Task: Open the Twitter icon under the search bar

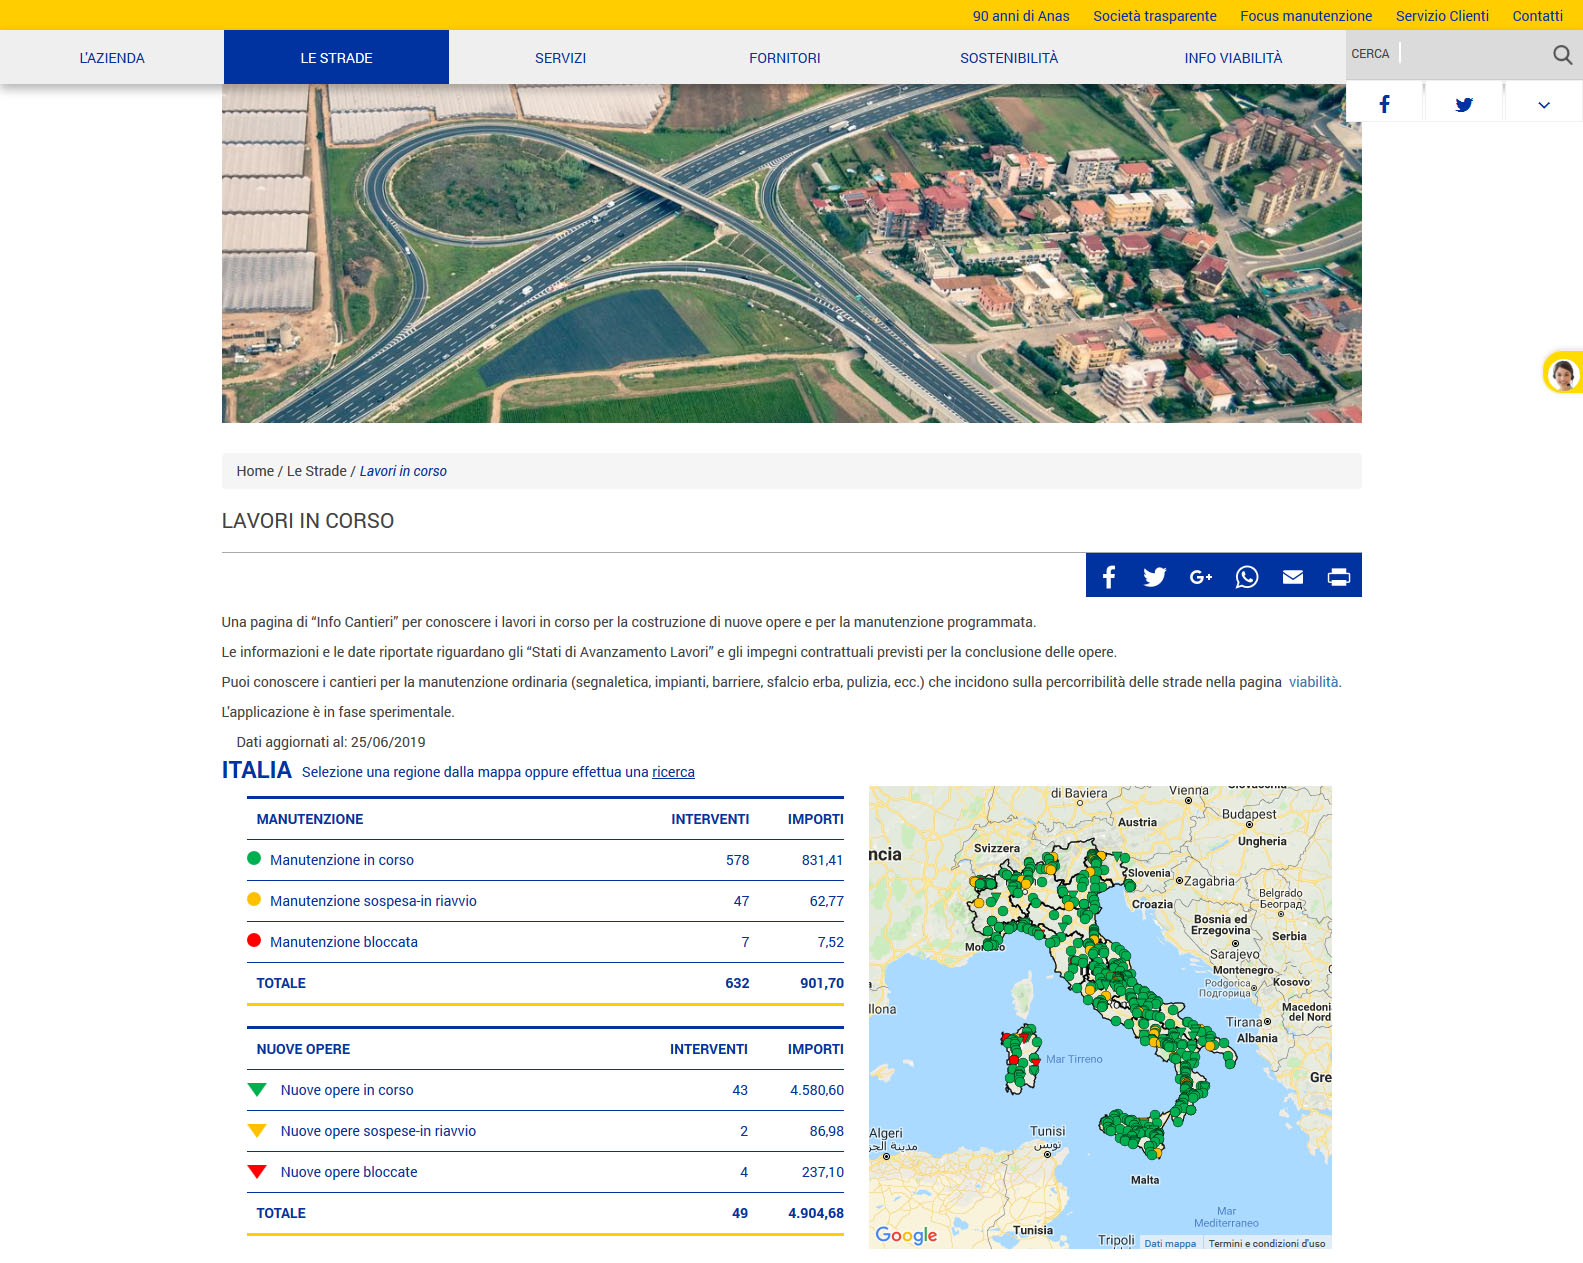Action: pyautogui.click(x=1464, y=104)
